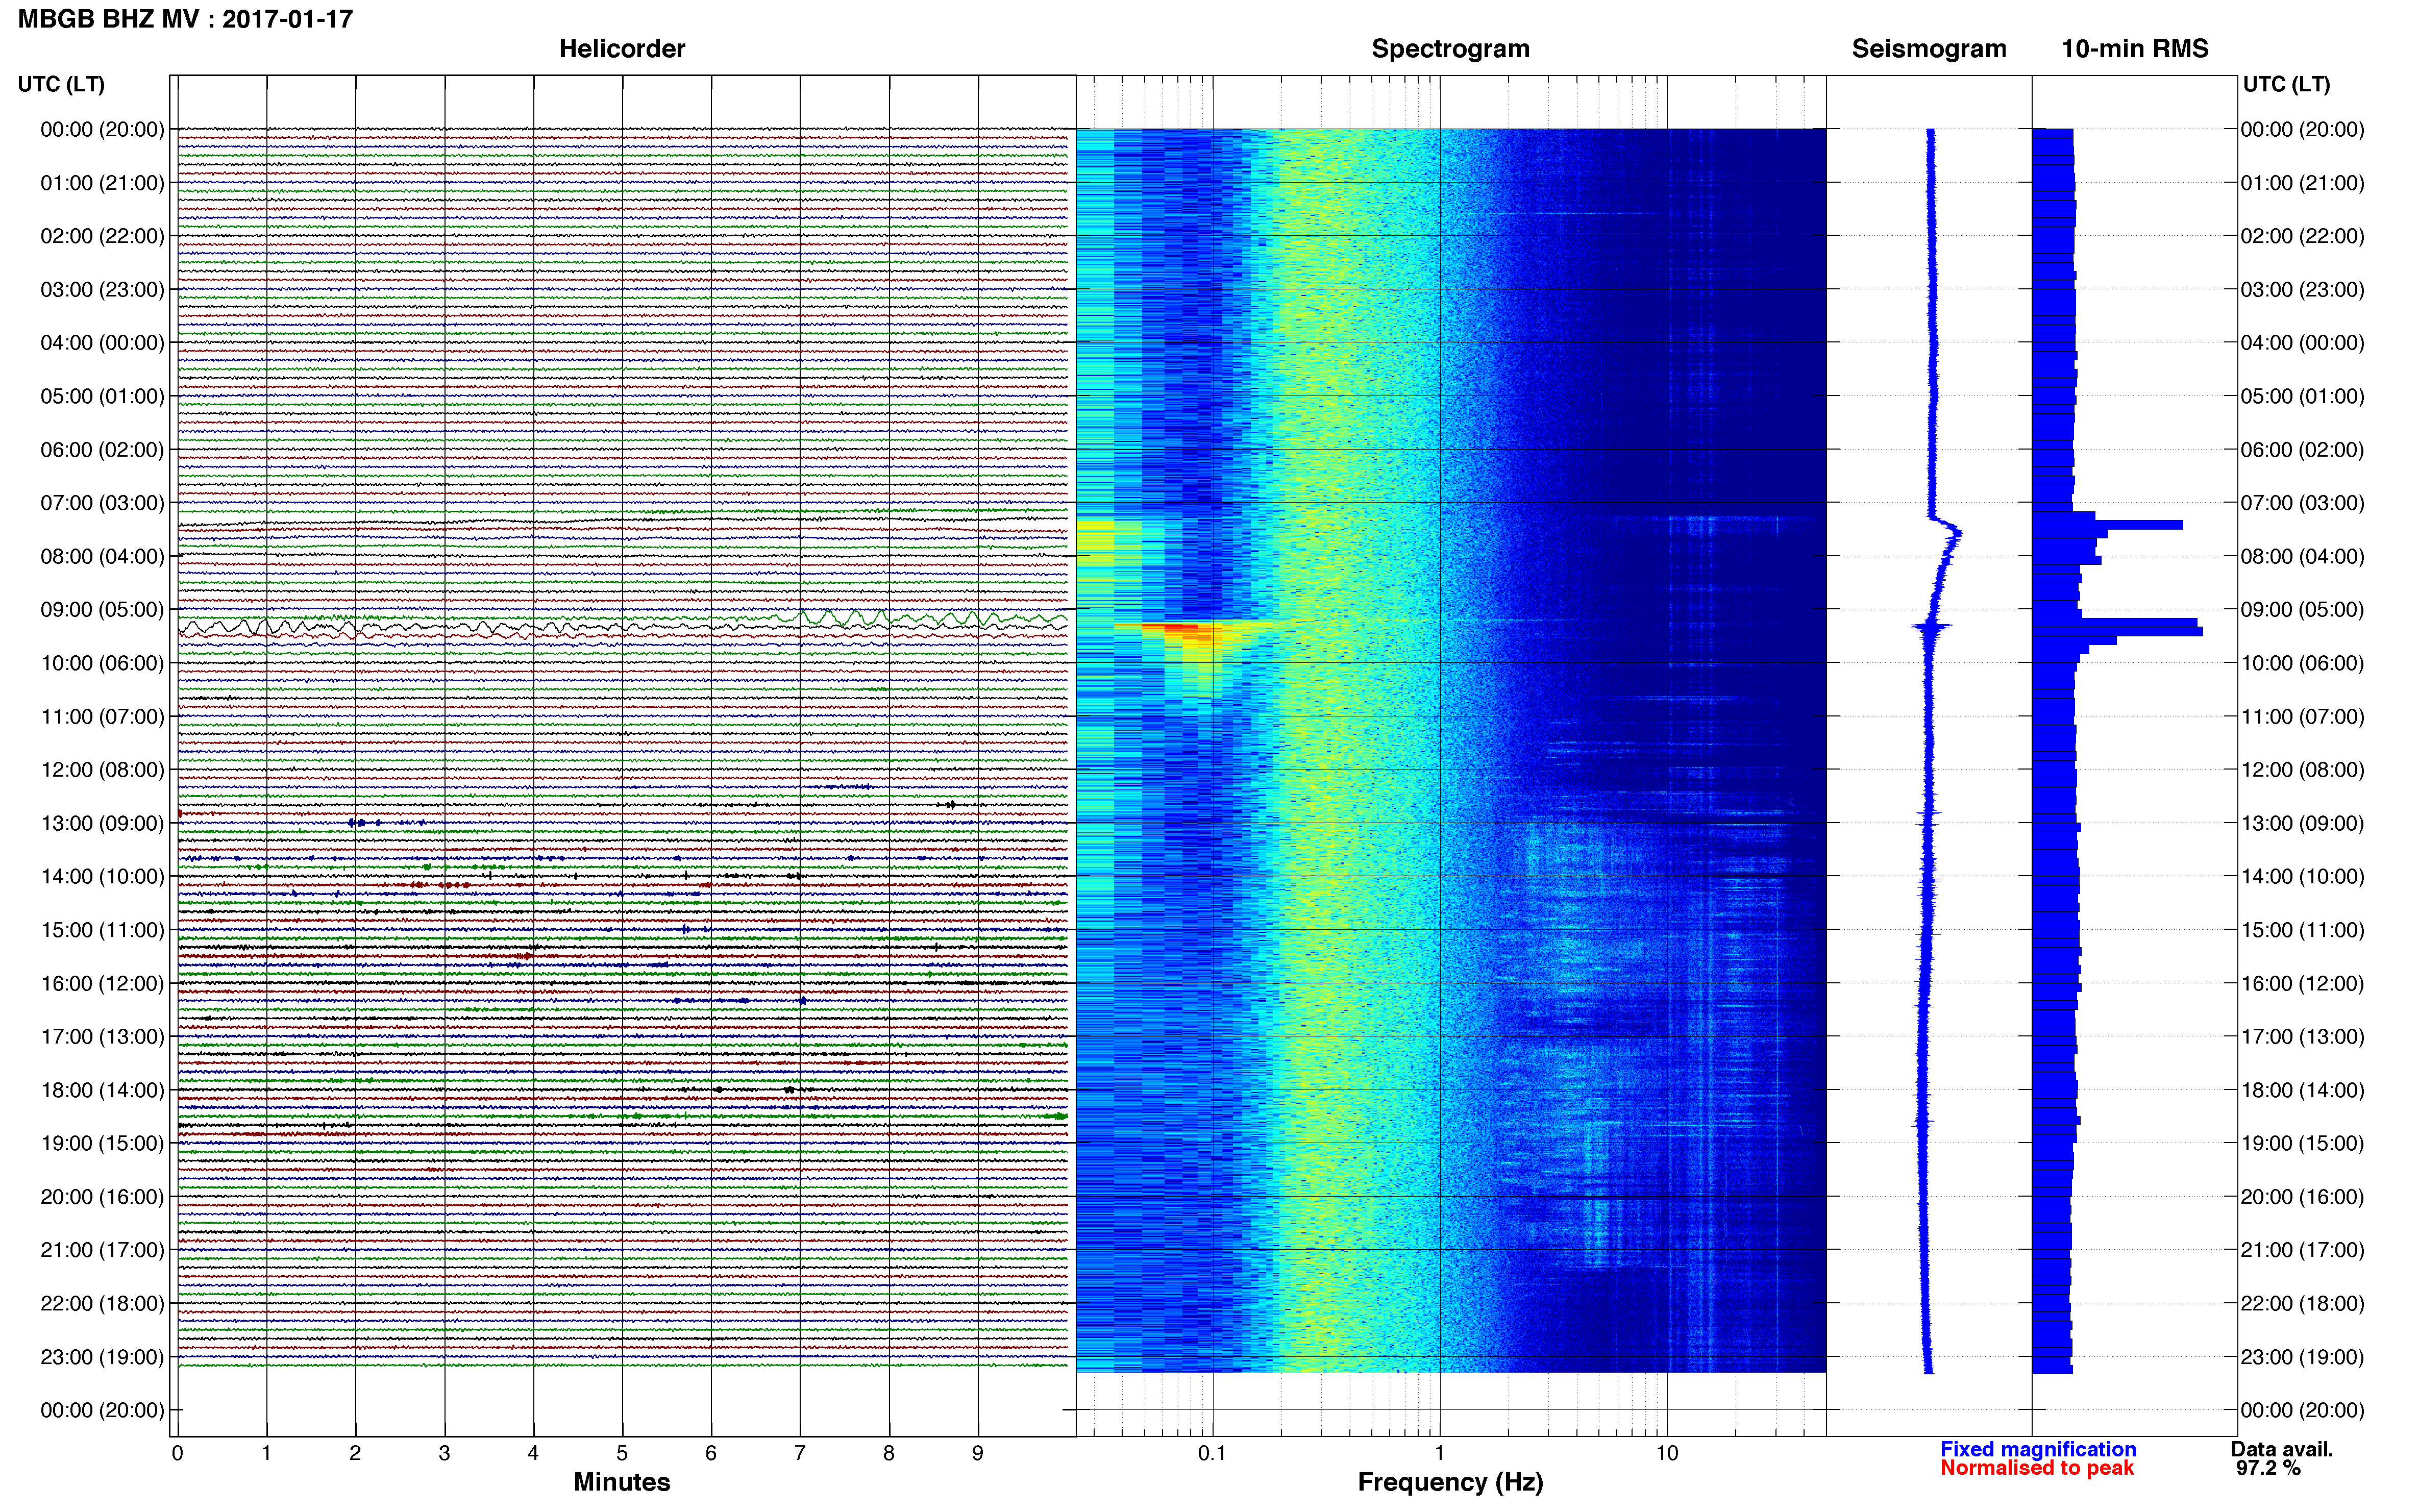The height and width of the screenshot is (1512, 2419).
Task: Select 10:00 (06:00) on the right time axis
Action: point(2302,663)
